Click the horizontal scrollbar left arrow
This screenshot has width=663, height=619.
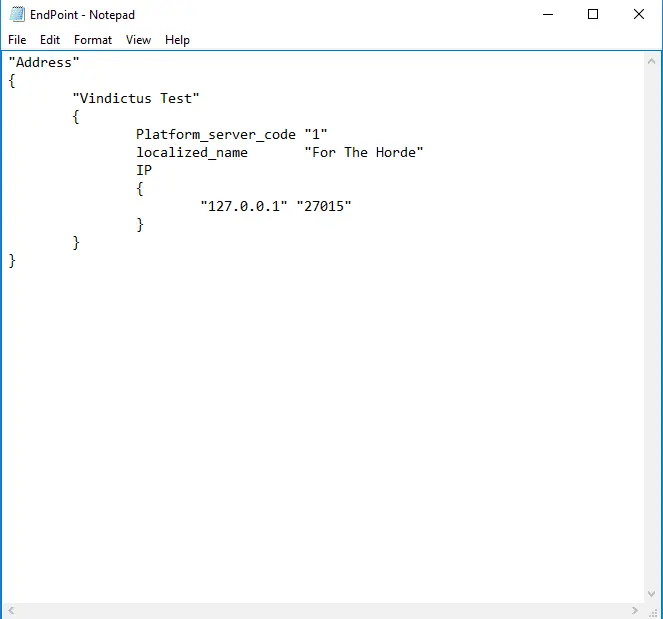coord(11,611)
